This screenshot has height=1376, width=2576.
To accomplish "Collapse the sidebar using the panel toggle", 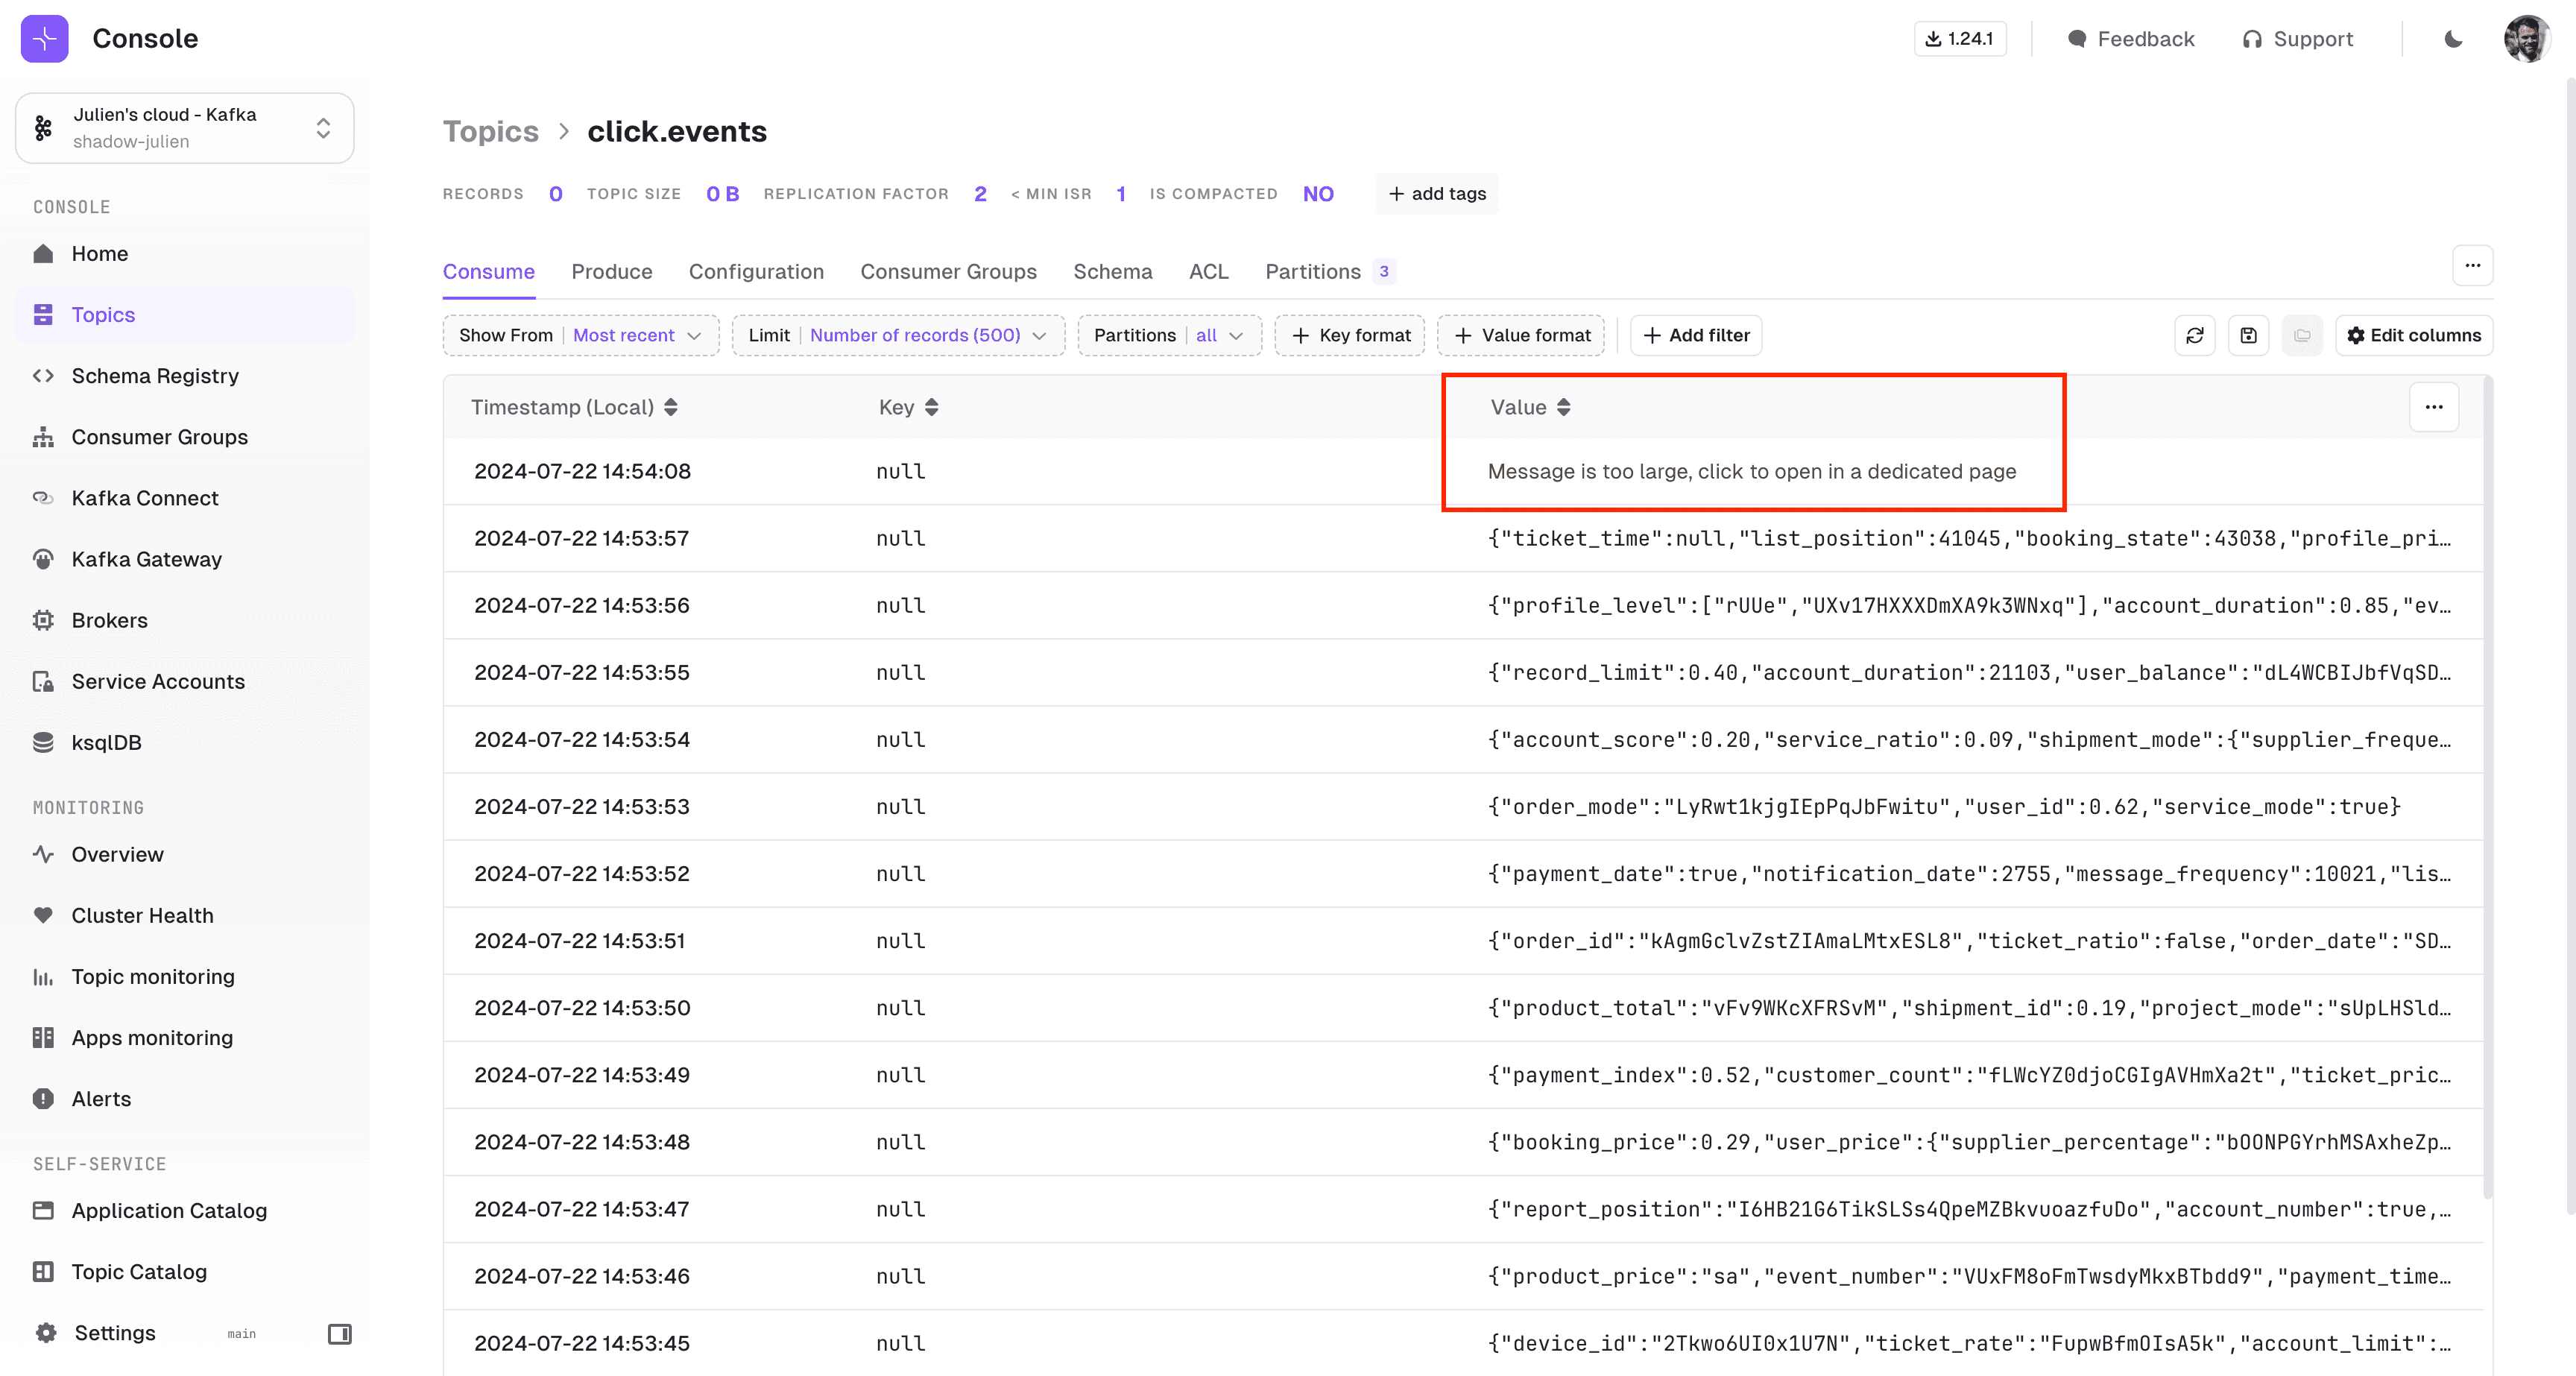I will (x=339, y=1334).
